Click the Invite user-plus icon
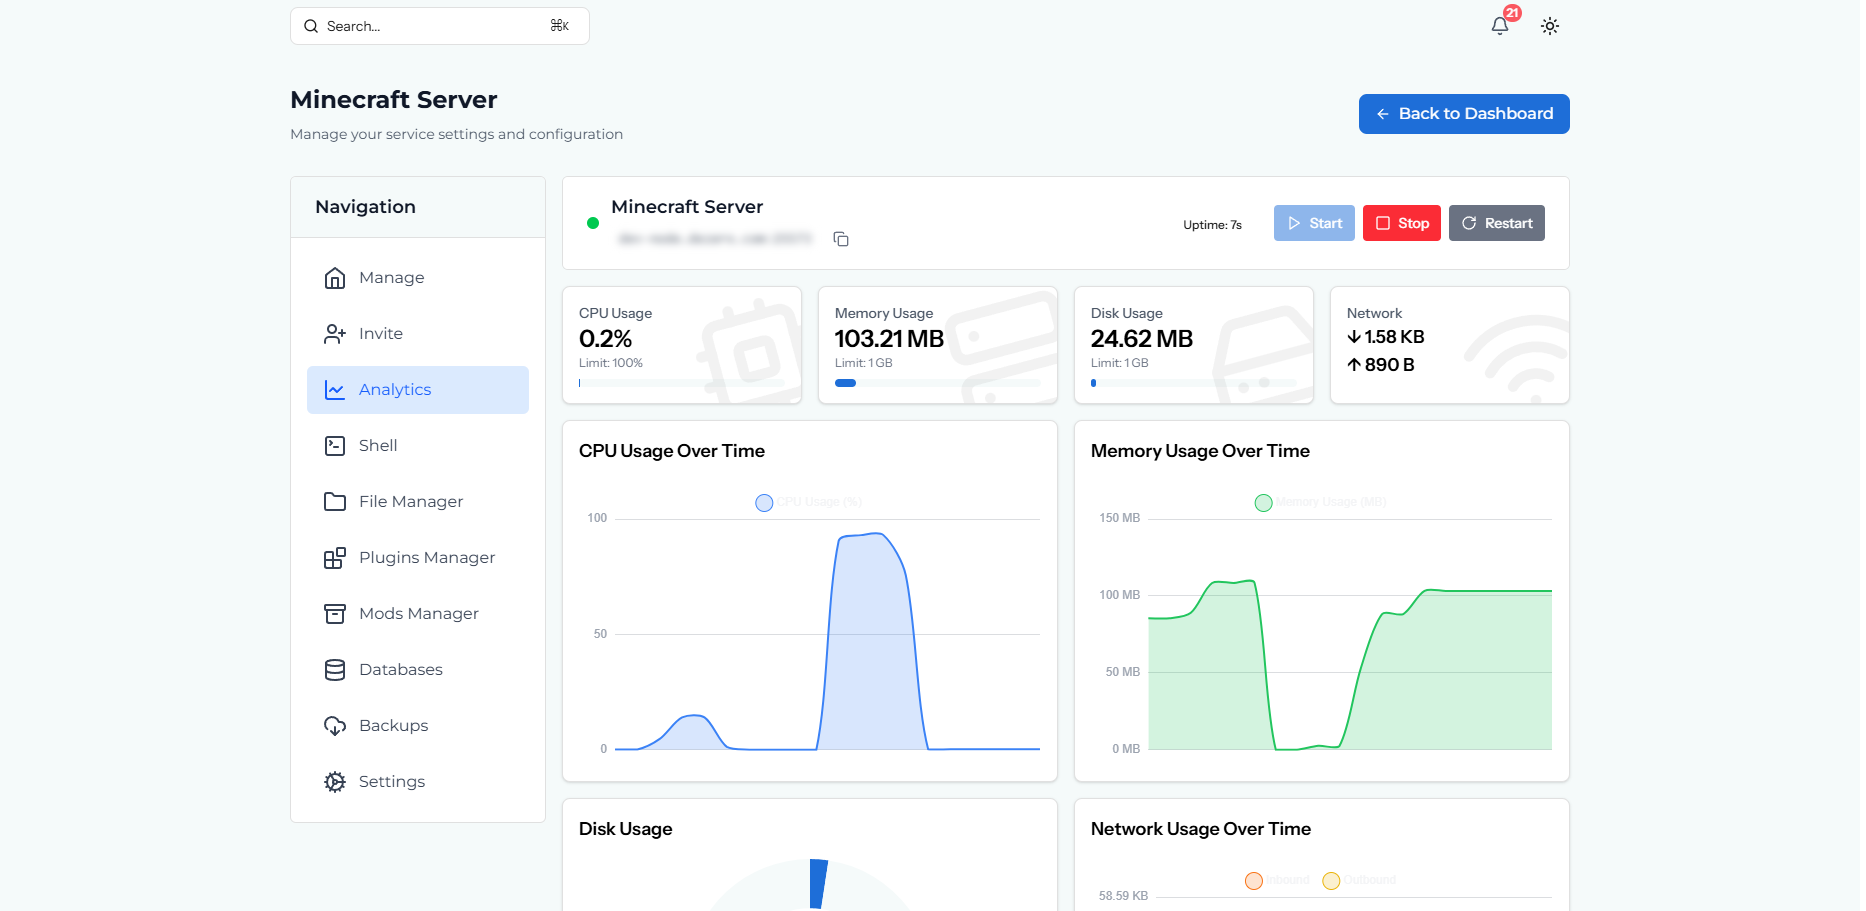 point(335,334)
